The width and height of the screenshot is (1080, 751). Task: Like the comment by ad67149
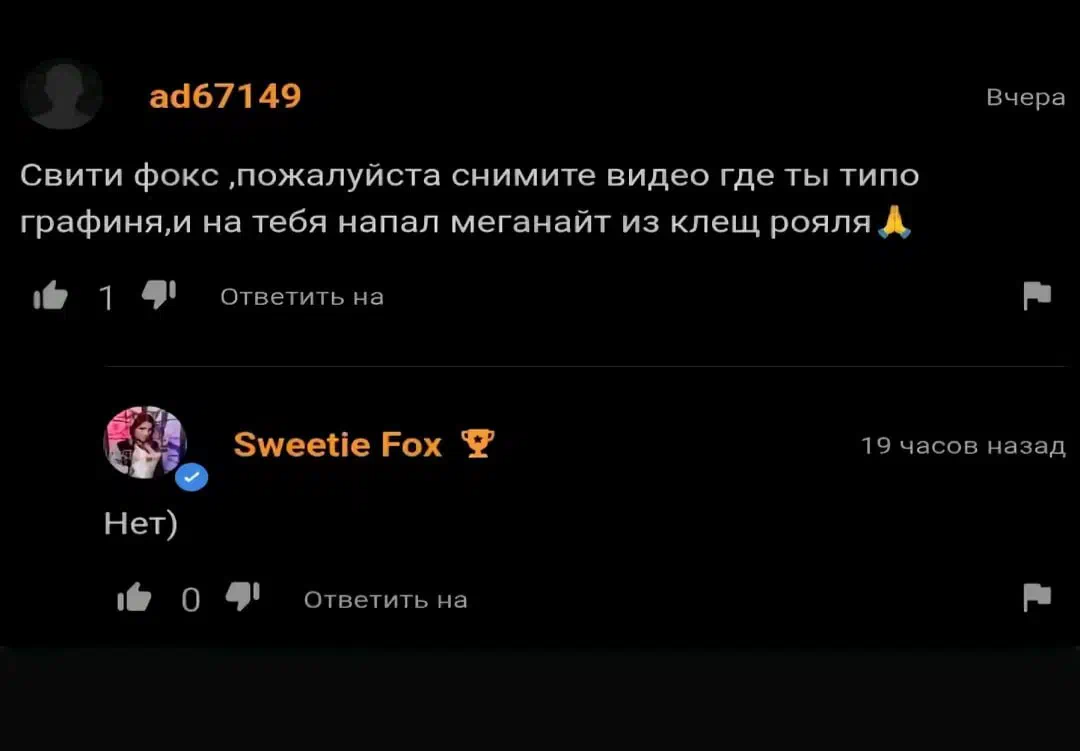[x=51, y=296]
